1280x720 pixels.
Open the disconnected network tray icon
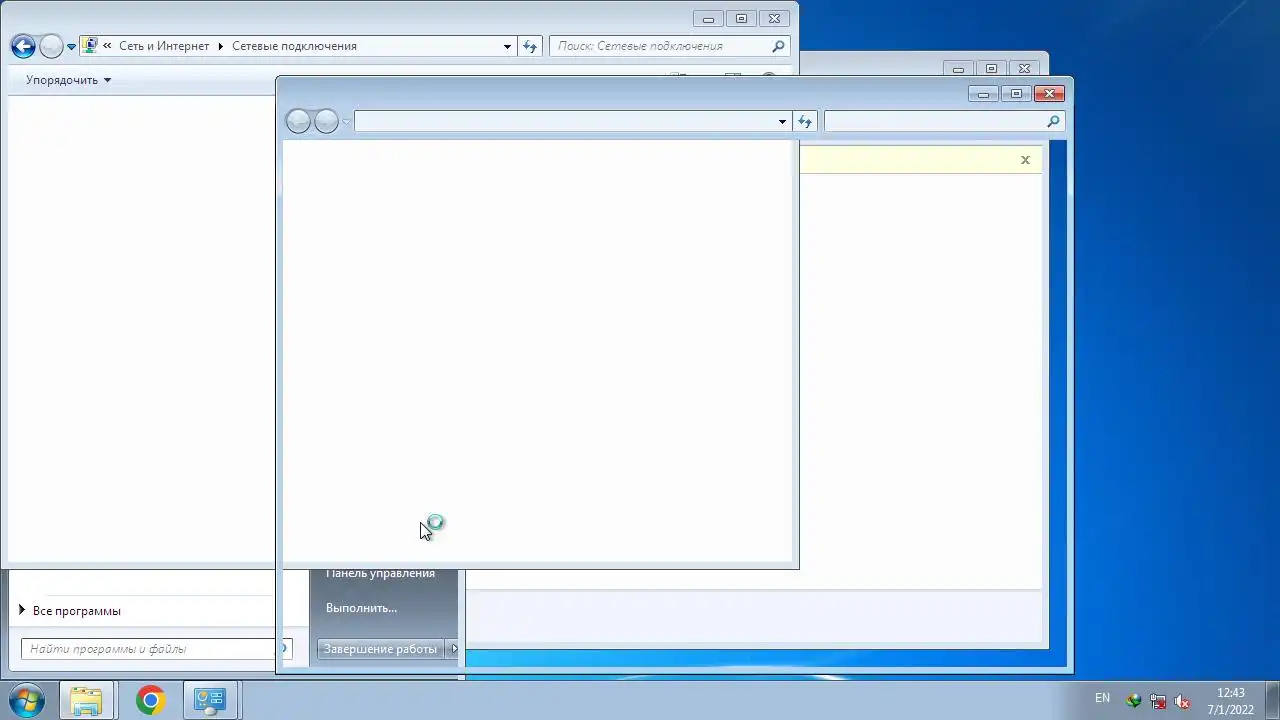[x=1158, y=701]
